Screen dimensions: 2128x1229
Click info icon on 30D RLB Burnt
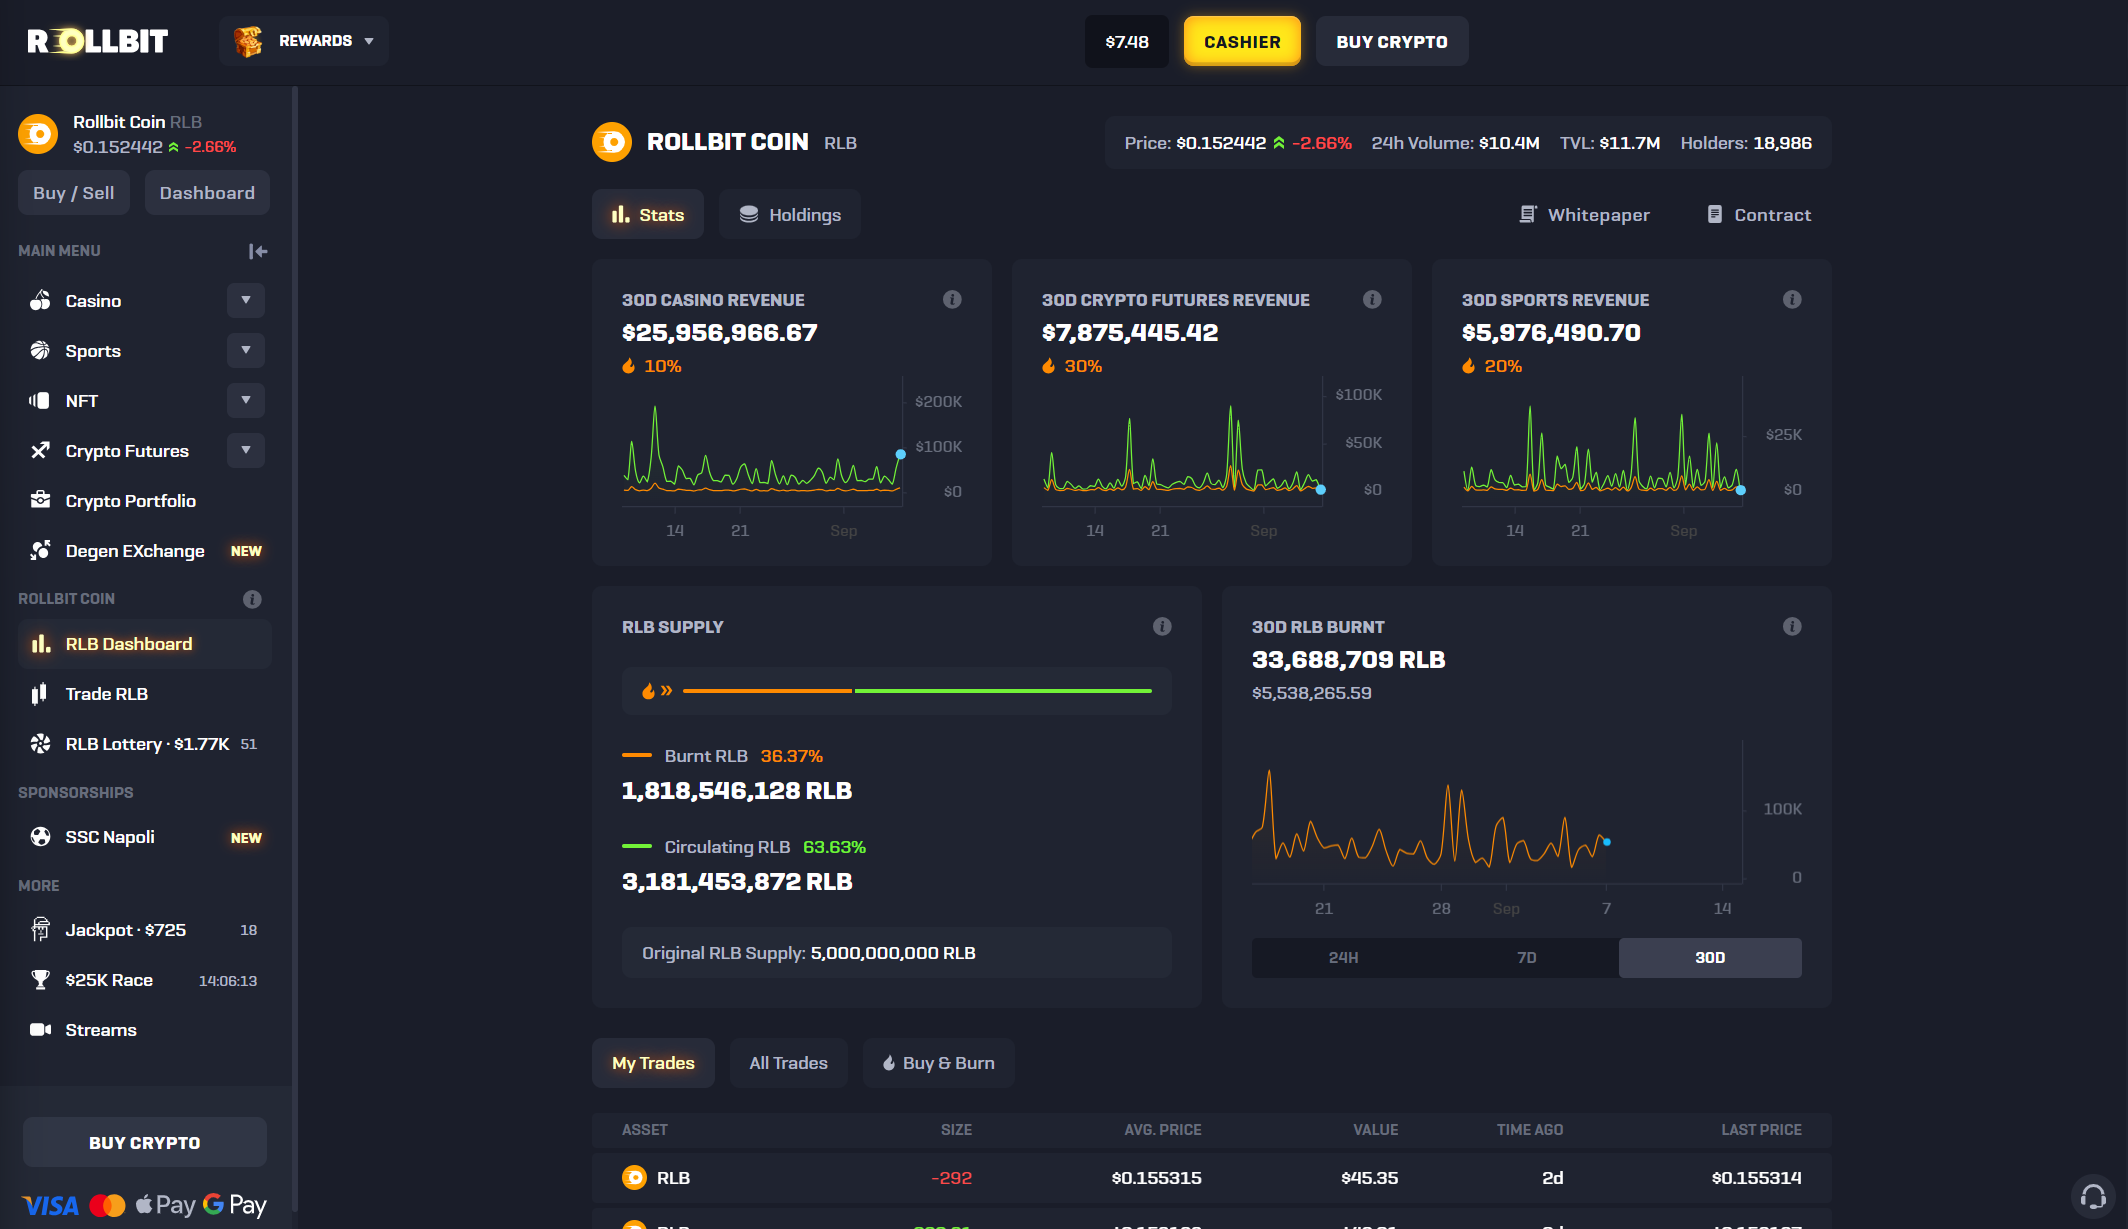click(1792, 626)
